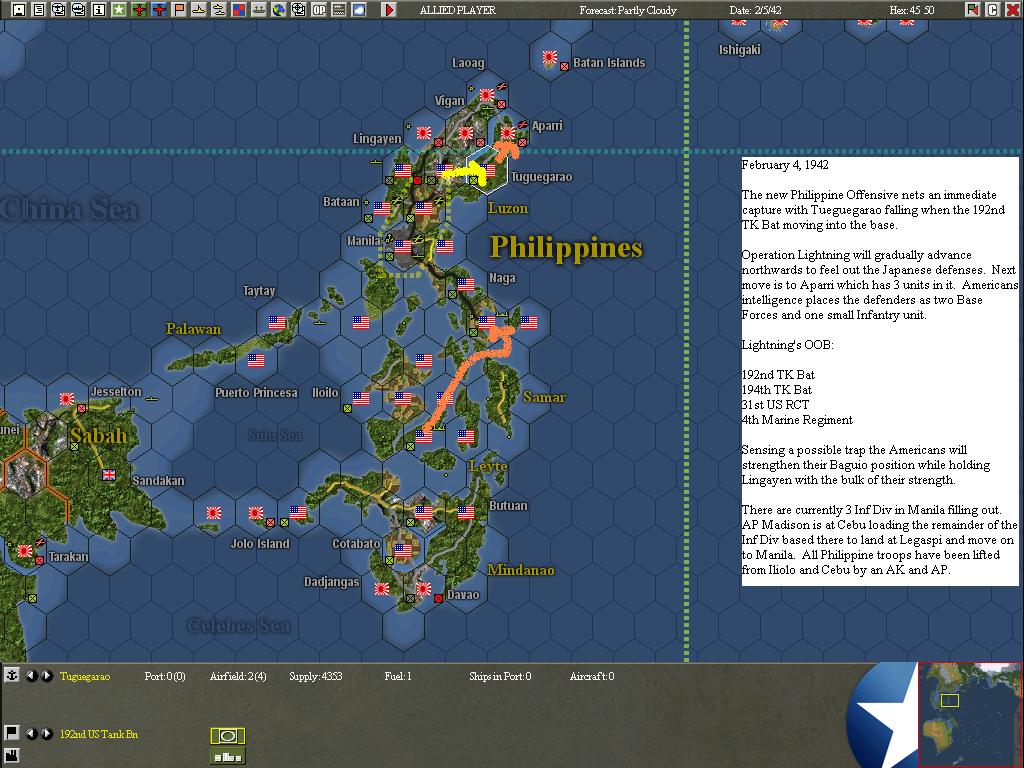Viewport: 1024px width, 768px height.
Task: Click the ships on green background icon
Action: [x=259, y=10]
